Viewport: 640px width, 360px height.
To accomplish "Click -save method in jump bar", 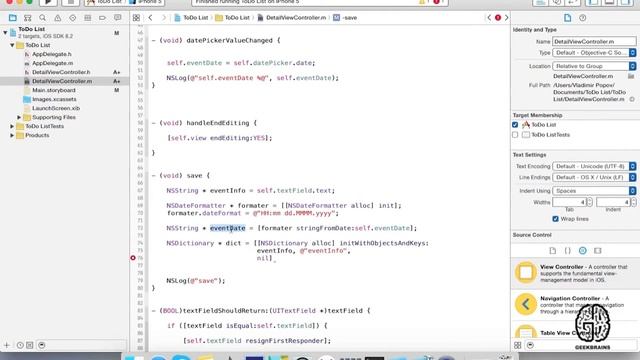I will click(x=345, y=18).
